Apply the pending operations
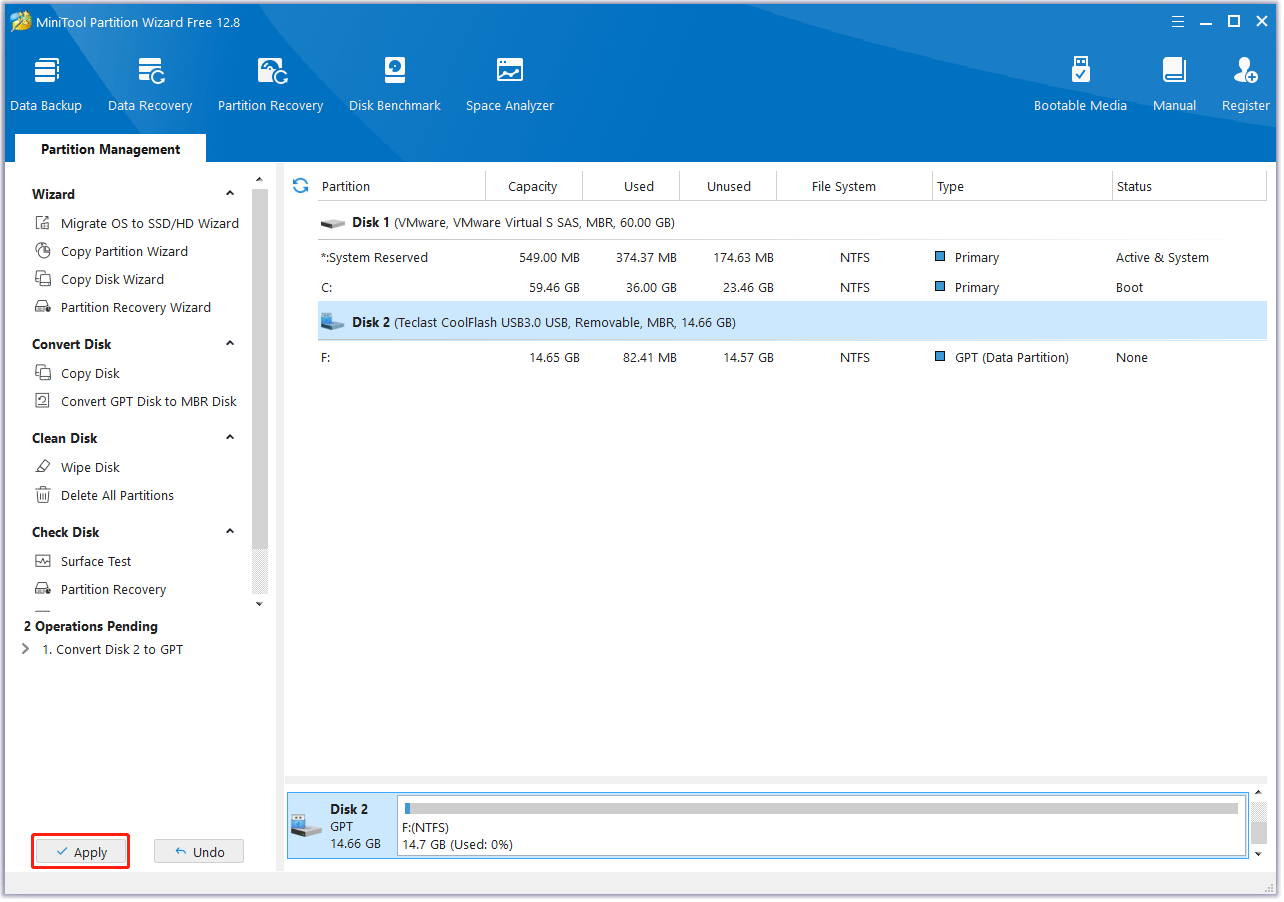The width and height of the screenshot is (1284, 902). click(81, 852)
